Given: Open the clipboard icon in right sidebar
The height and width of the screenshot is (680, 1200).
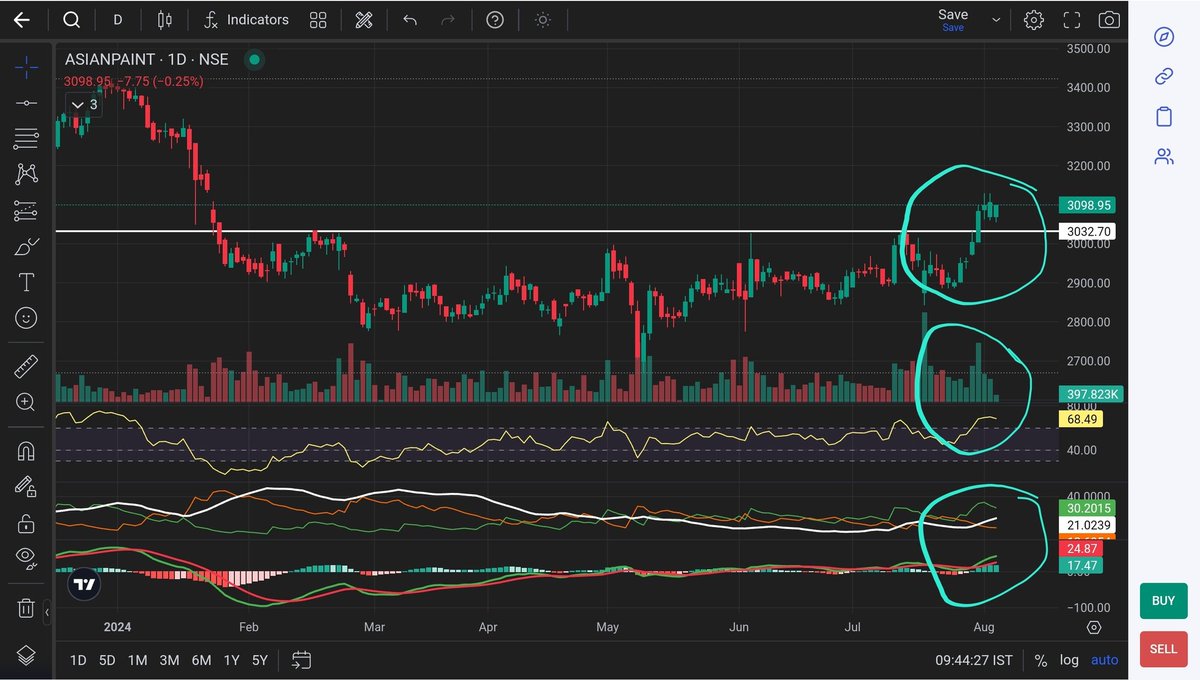Looking at the screenshot, I should tap(1163, 117).
